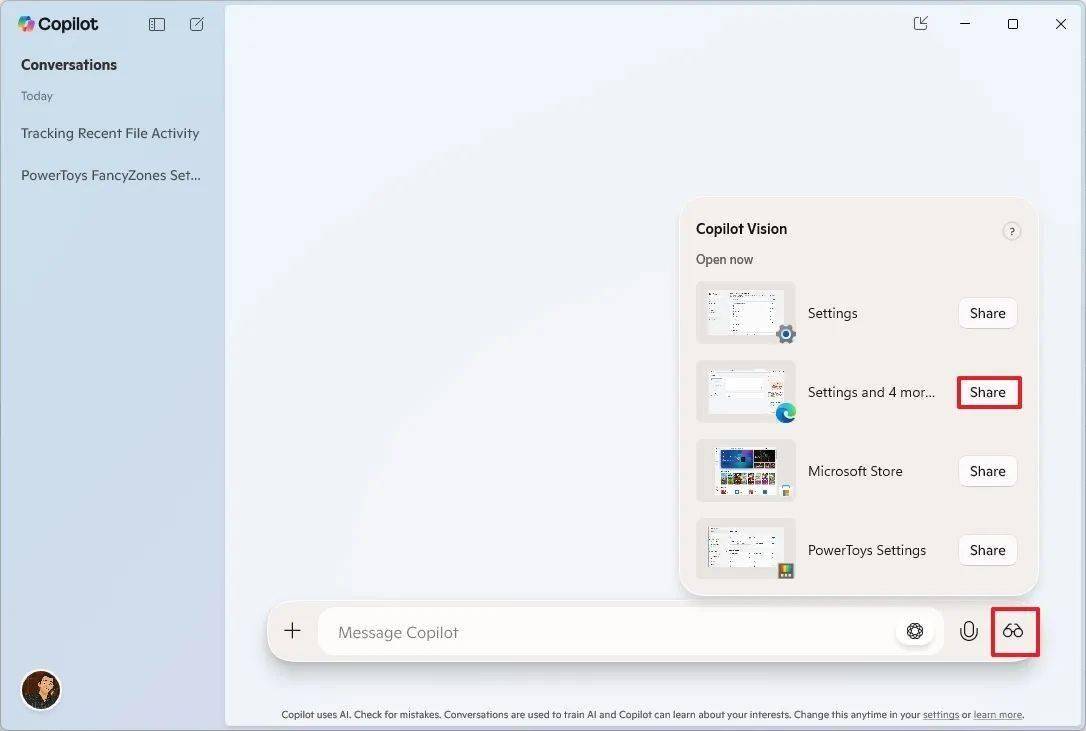Open Copilot Vision help question mark
The height and width of the screenshot is (731, 1086).
tap(1011, 231)
